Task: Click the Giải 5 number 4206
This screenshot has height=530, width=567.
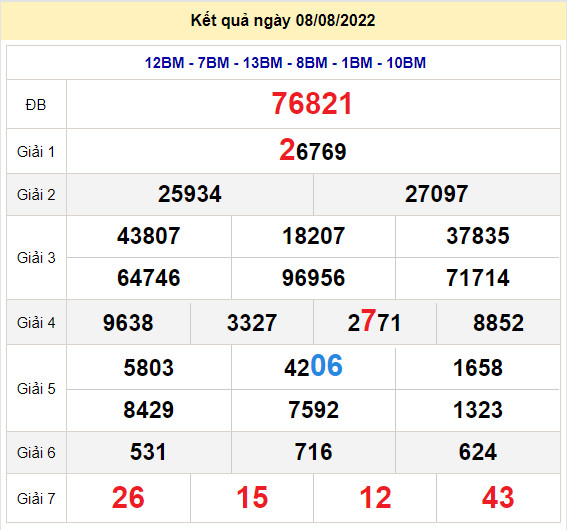Action: (x=313, y=366)
